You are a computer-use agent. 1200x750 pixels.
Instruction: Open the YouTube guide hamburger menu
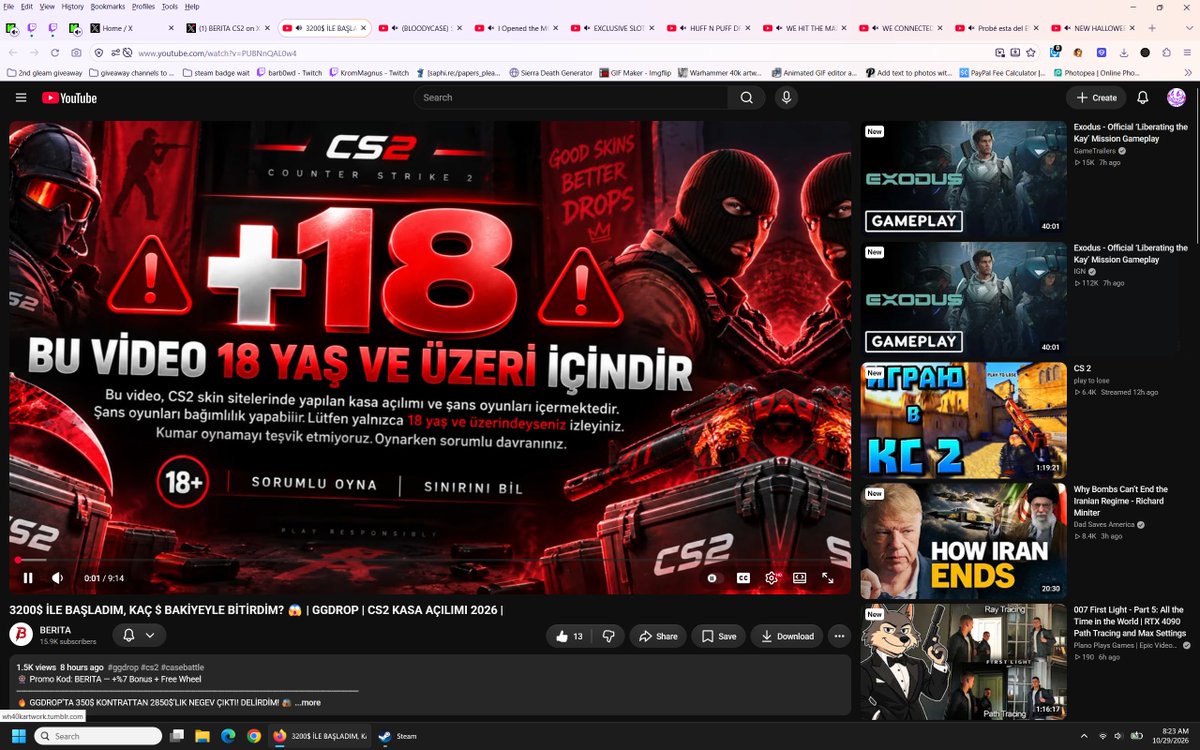[21, 97]
